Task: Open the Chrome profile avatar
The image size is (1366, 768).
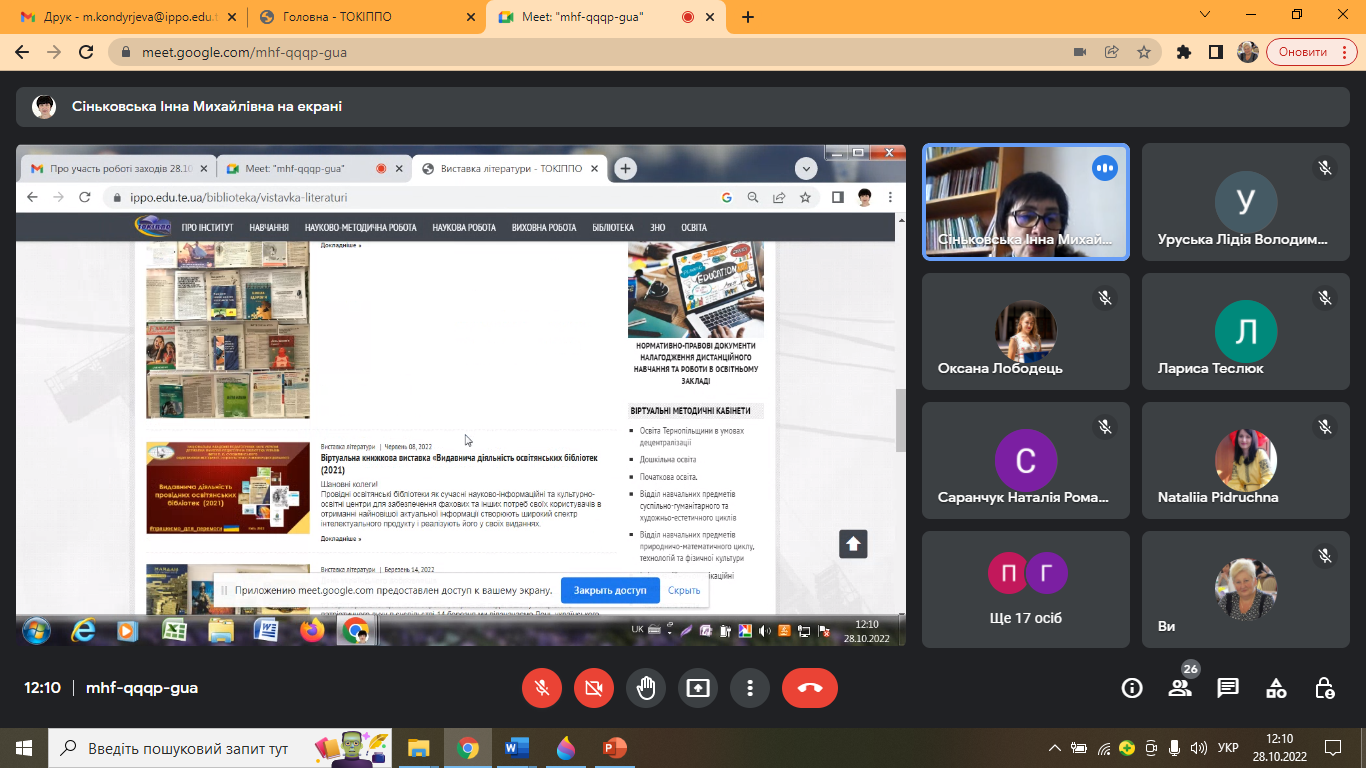Action: pos(1247,52)
